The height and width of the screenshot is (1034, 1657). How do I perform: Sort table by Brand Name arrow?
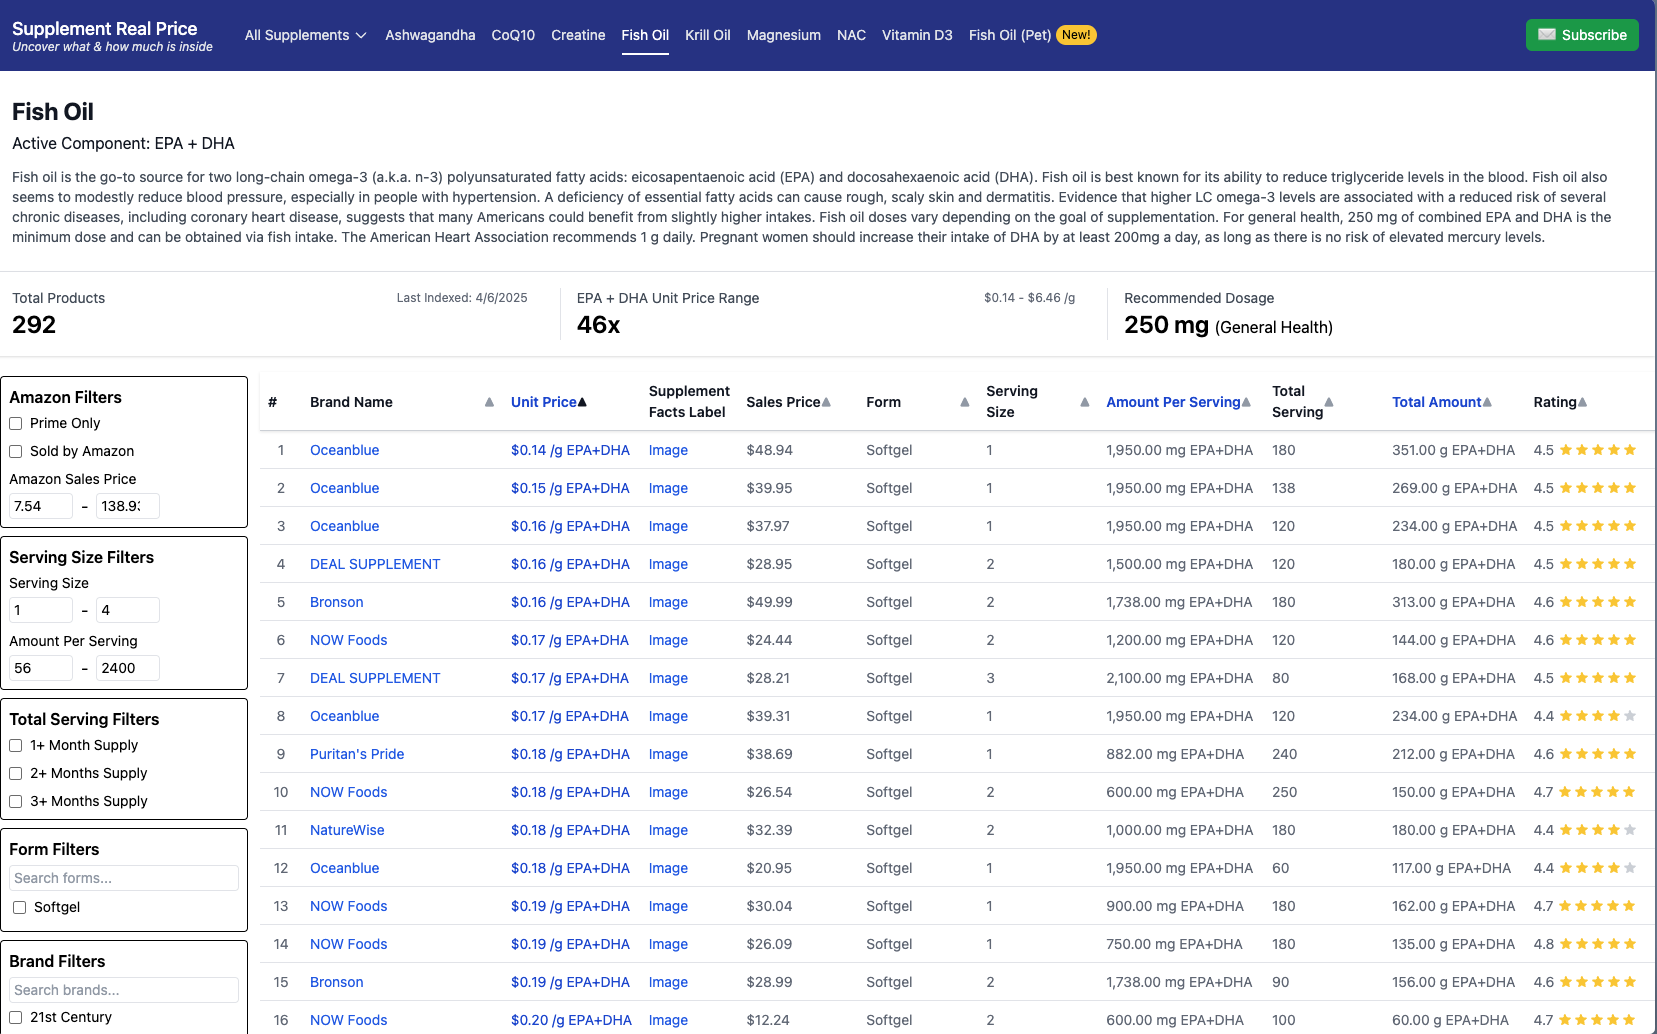(489, 402)
